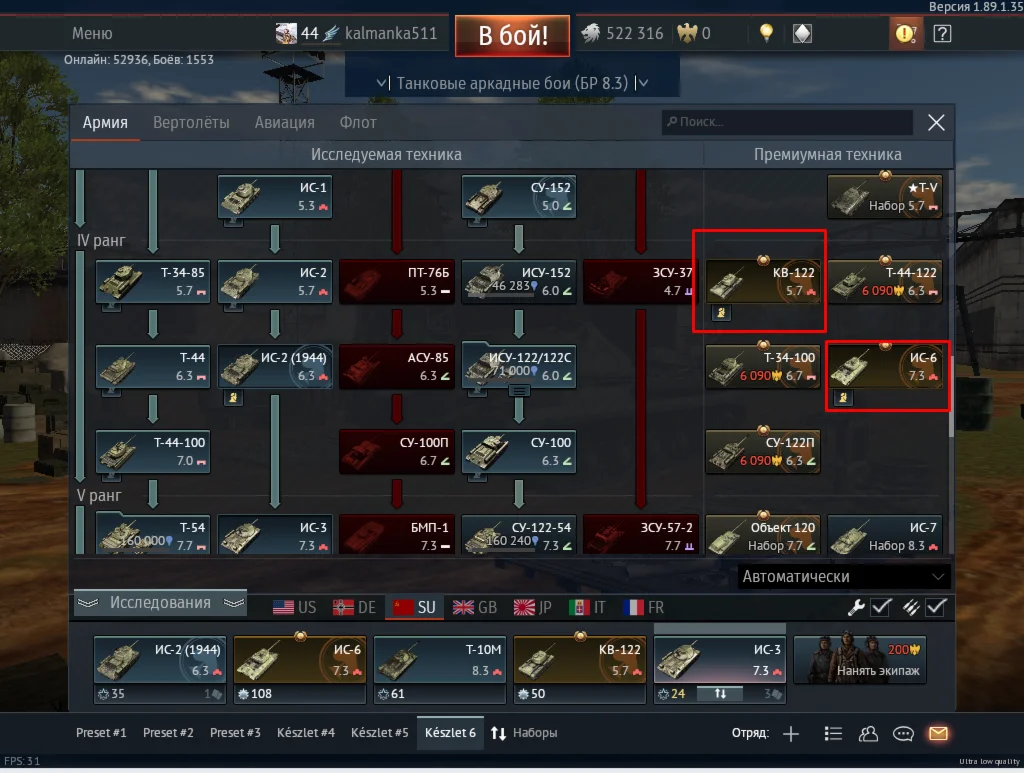Select the Объект 120 pack vehicle

click(763, 535)
